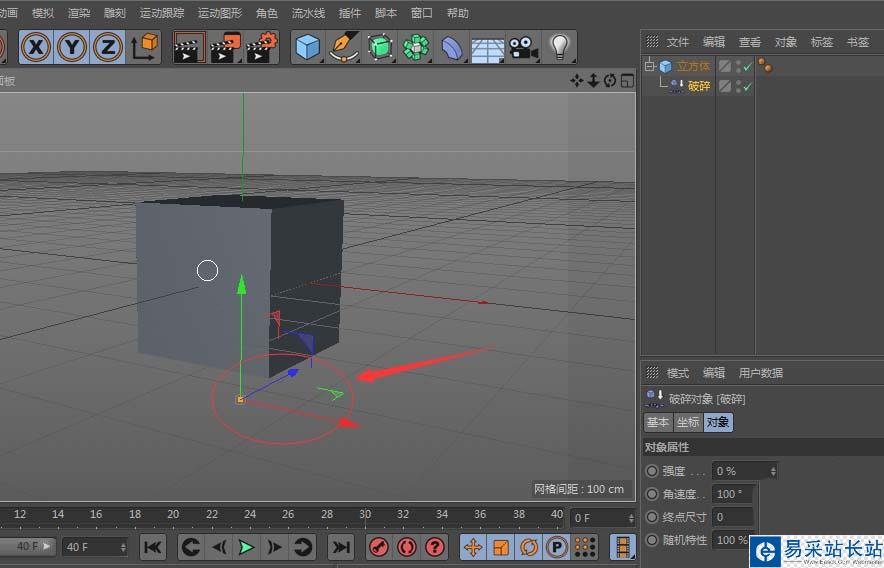Add a cube primitive from toolbar
Viewport: 884px width, 568px height.
308,46
